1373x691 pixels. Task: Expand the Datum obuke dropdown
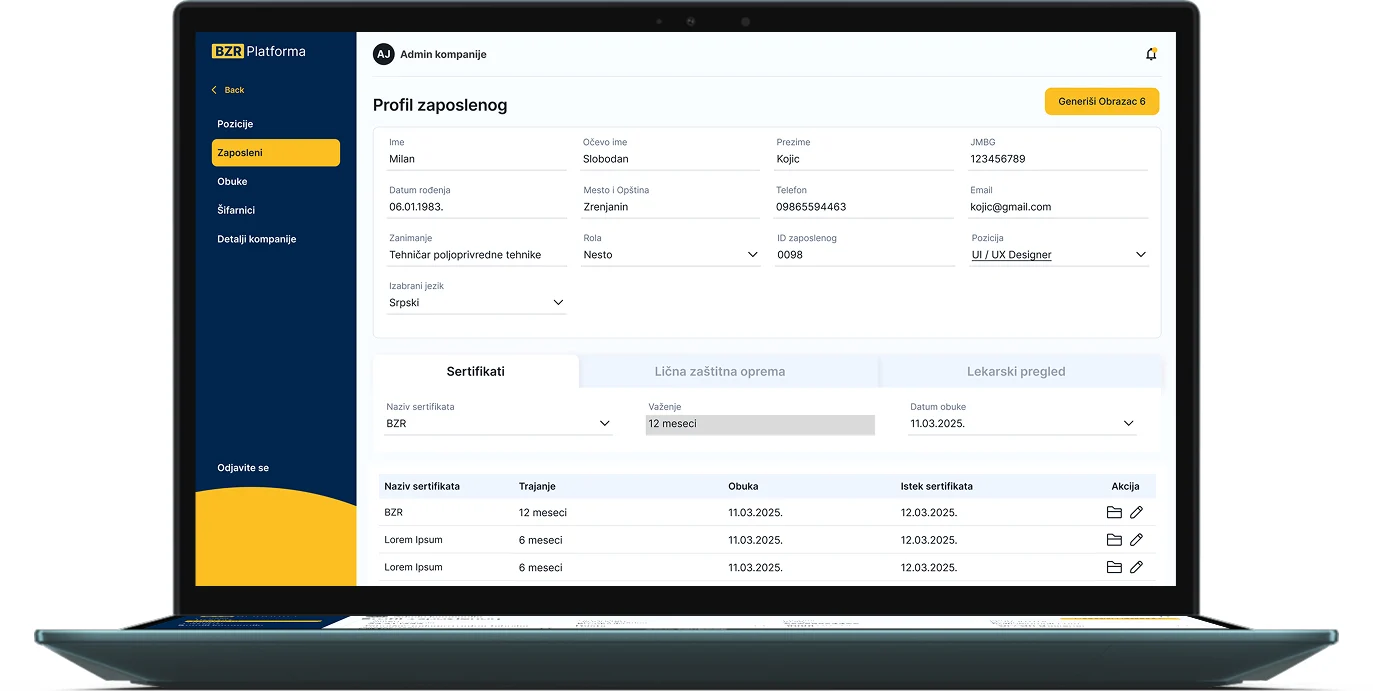click(1129, 424)
